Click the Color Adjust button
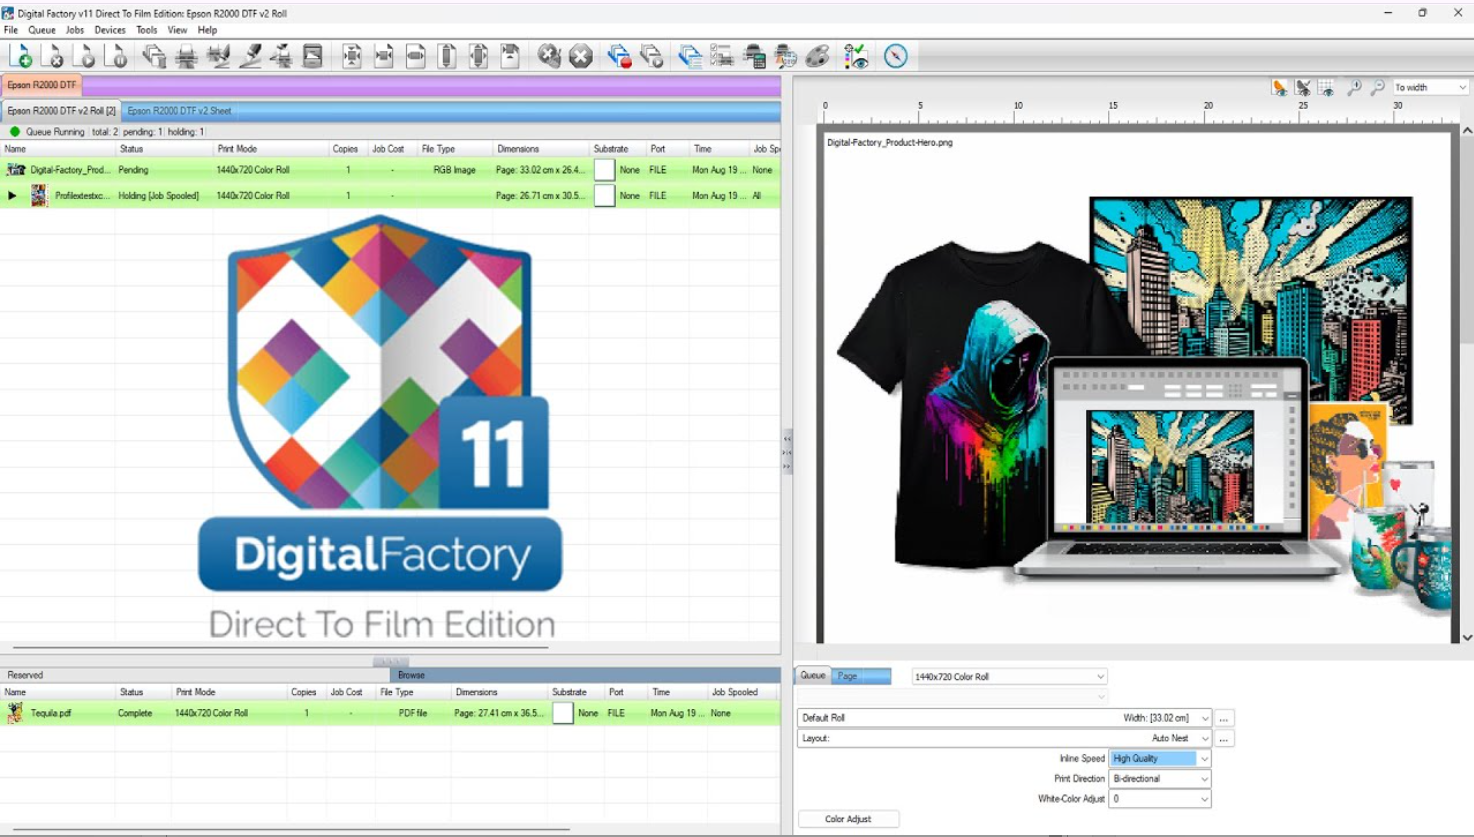Viewport: 1474px width, 837px height. (x=848, y=819)
